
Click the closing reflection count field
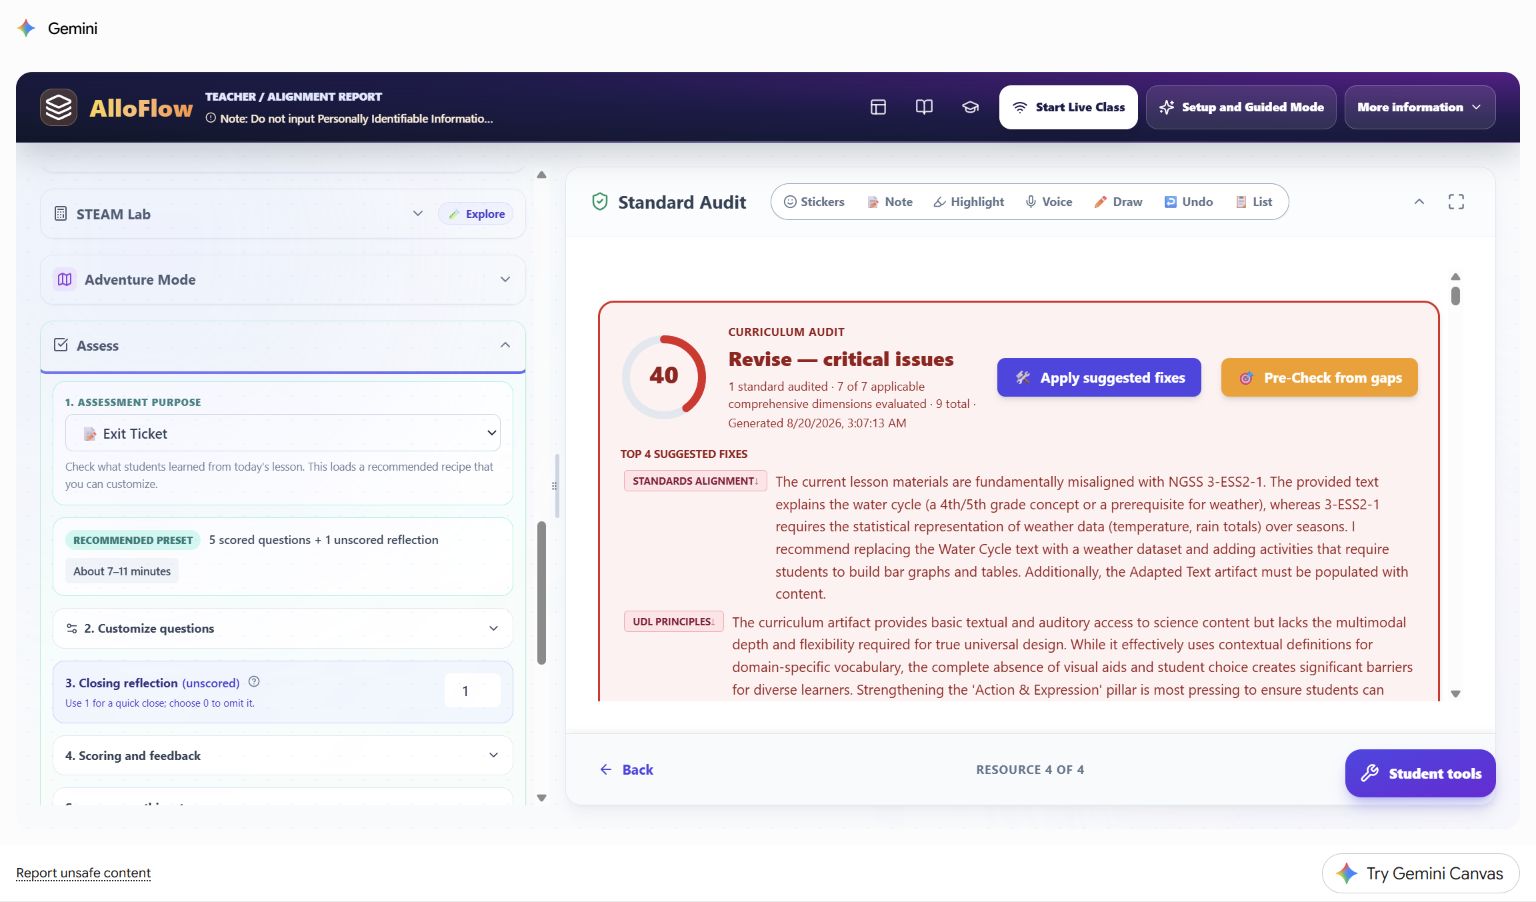[472, 691]
